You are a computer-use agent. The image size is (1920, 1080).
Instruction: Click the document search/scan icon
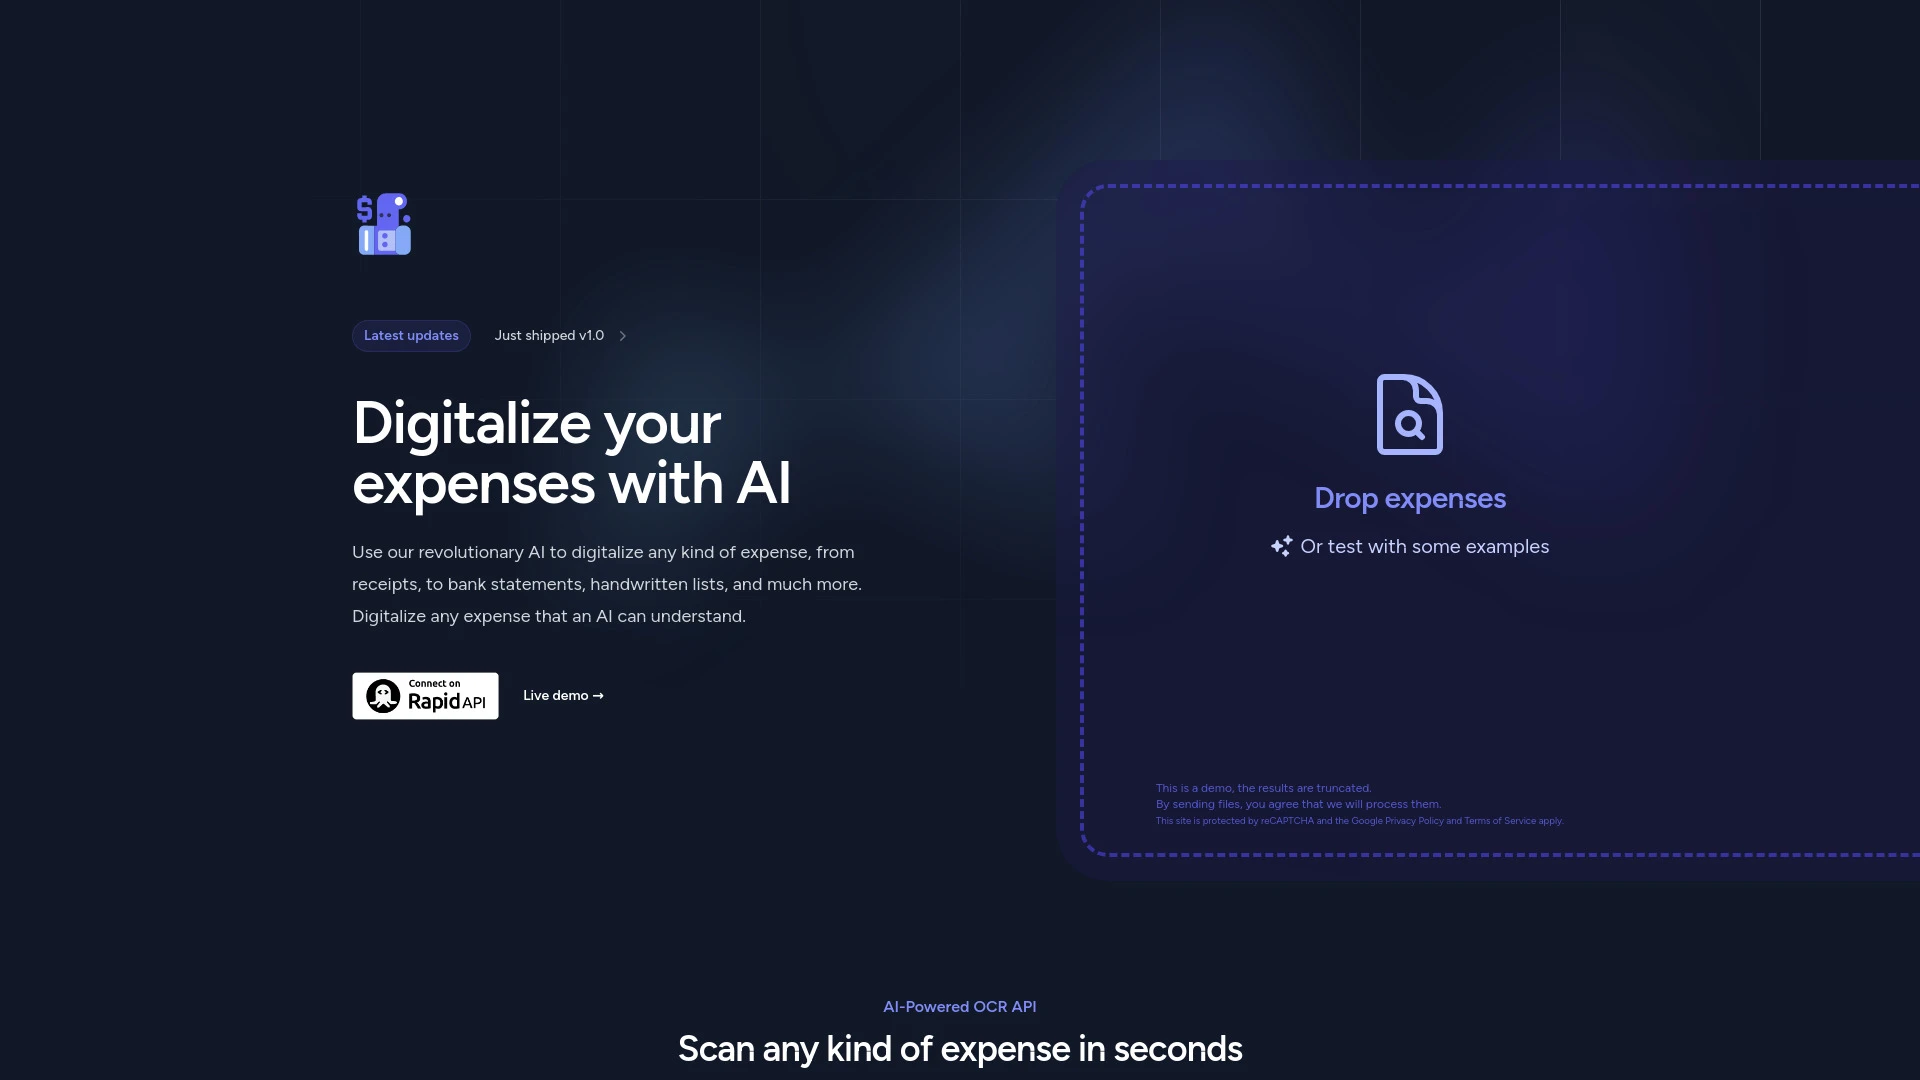[1410, 413]
